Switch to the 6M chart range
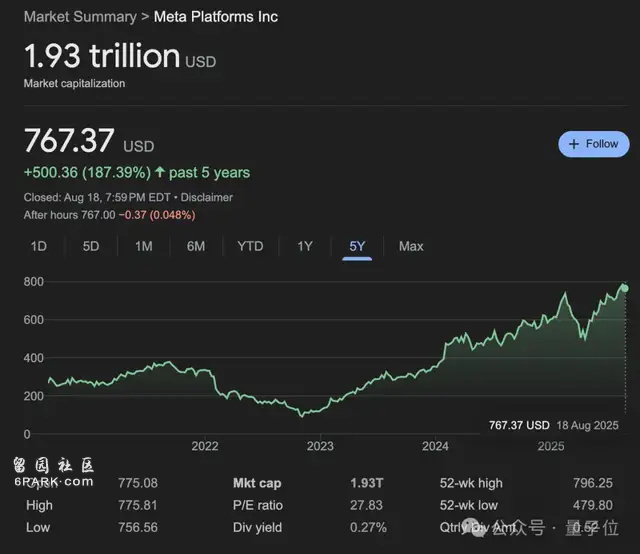Viewport: 640px width, 554px height. [196, 246]
